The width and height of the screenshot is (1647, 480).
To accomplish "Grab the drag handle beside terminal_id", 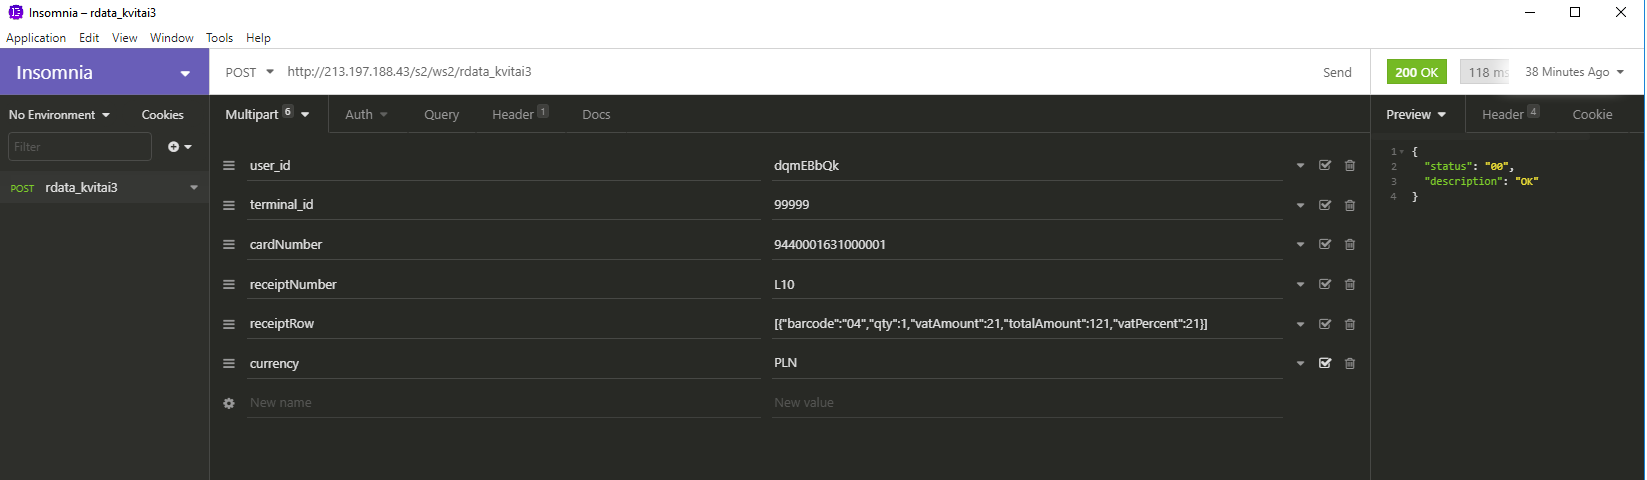I will (229, 205).
